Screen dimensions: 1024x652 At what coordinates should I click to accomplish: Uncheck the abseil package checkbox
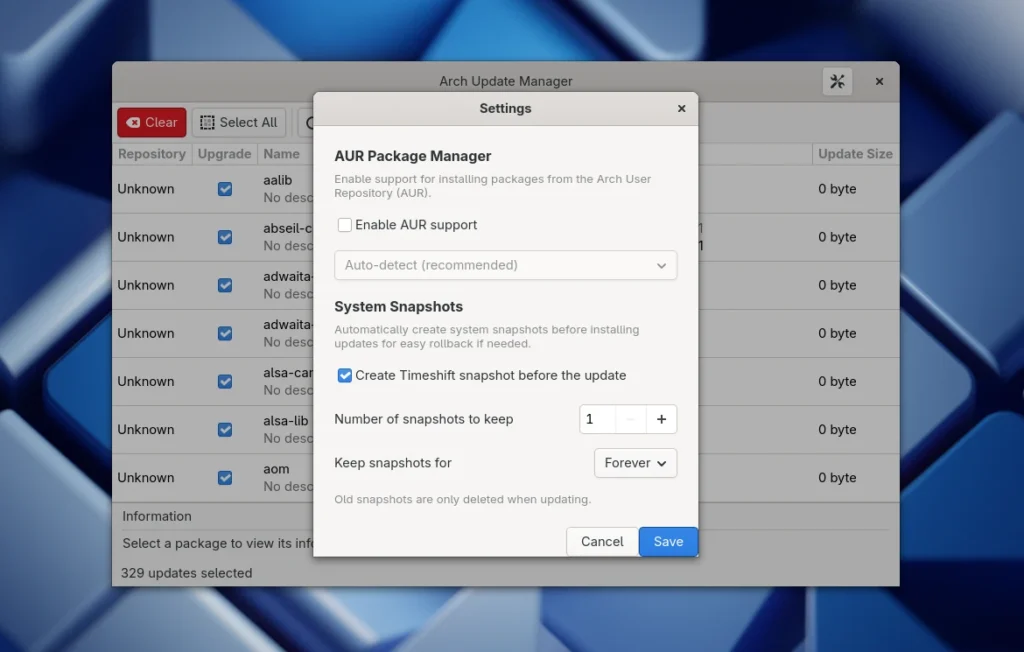(224, 237)
